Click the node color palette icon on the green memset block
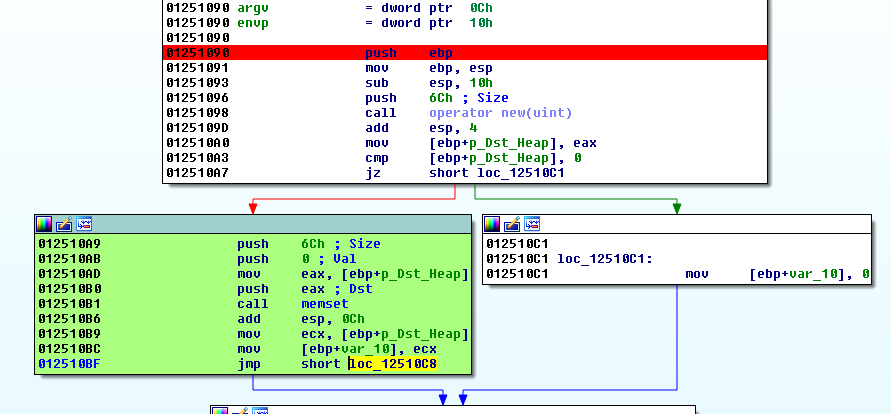The height and width of the screenshot is (414, 891). click(44, 224)
